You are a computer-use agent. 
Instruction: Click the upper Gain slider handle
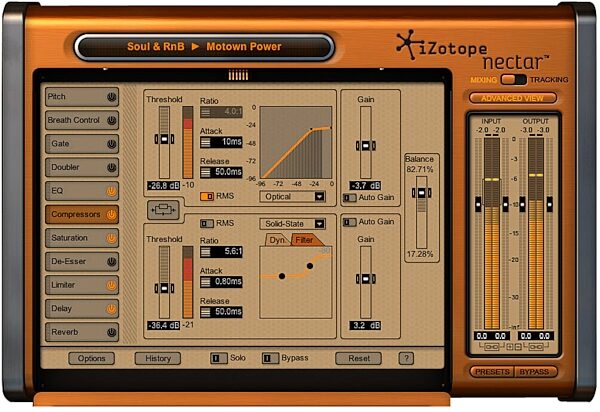pos(365,146)
